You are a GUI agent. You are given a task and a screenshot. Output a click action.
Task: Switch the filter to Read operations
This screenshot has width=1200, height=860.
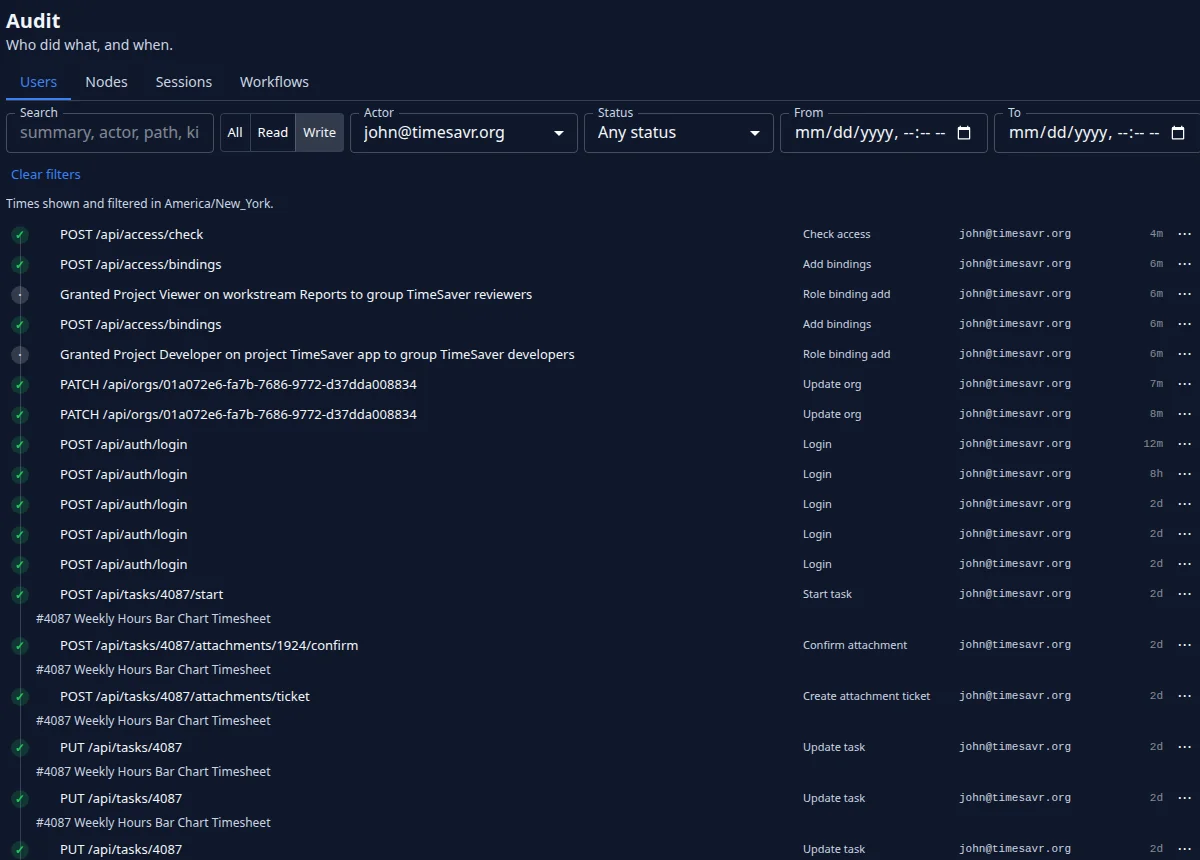click(x=273, y=133)
